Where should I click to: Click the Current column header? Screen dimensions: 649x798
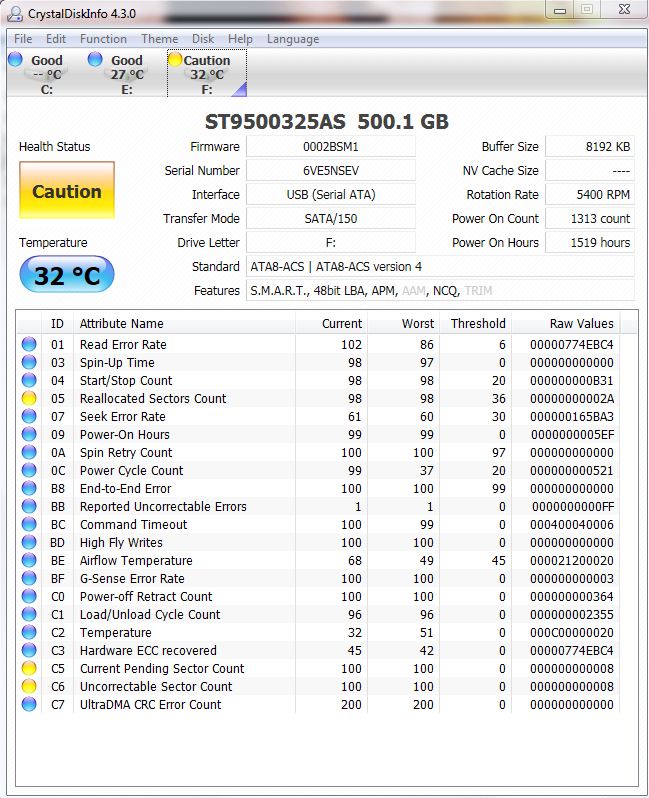point(331,323)
